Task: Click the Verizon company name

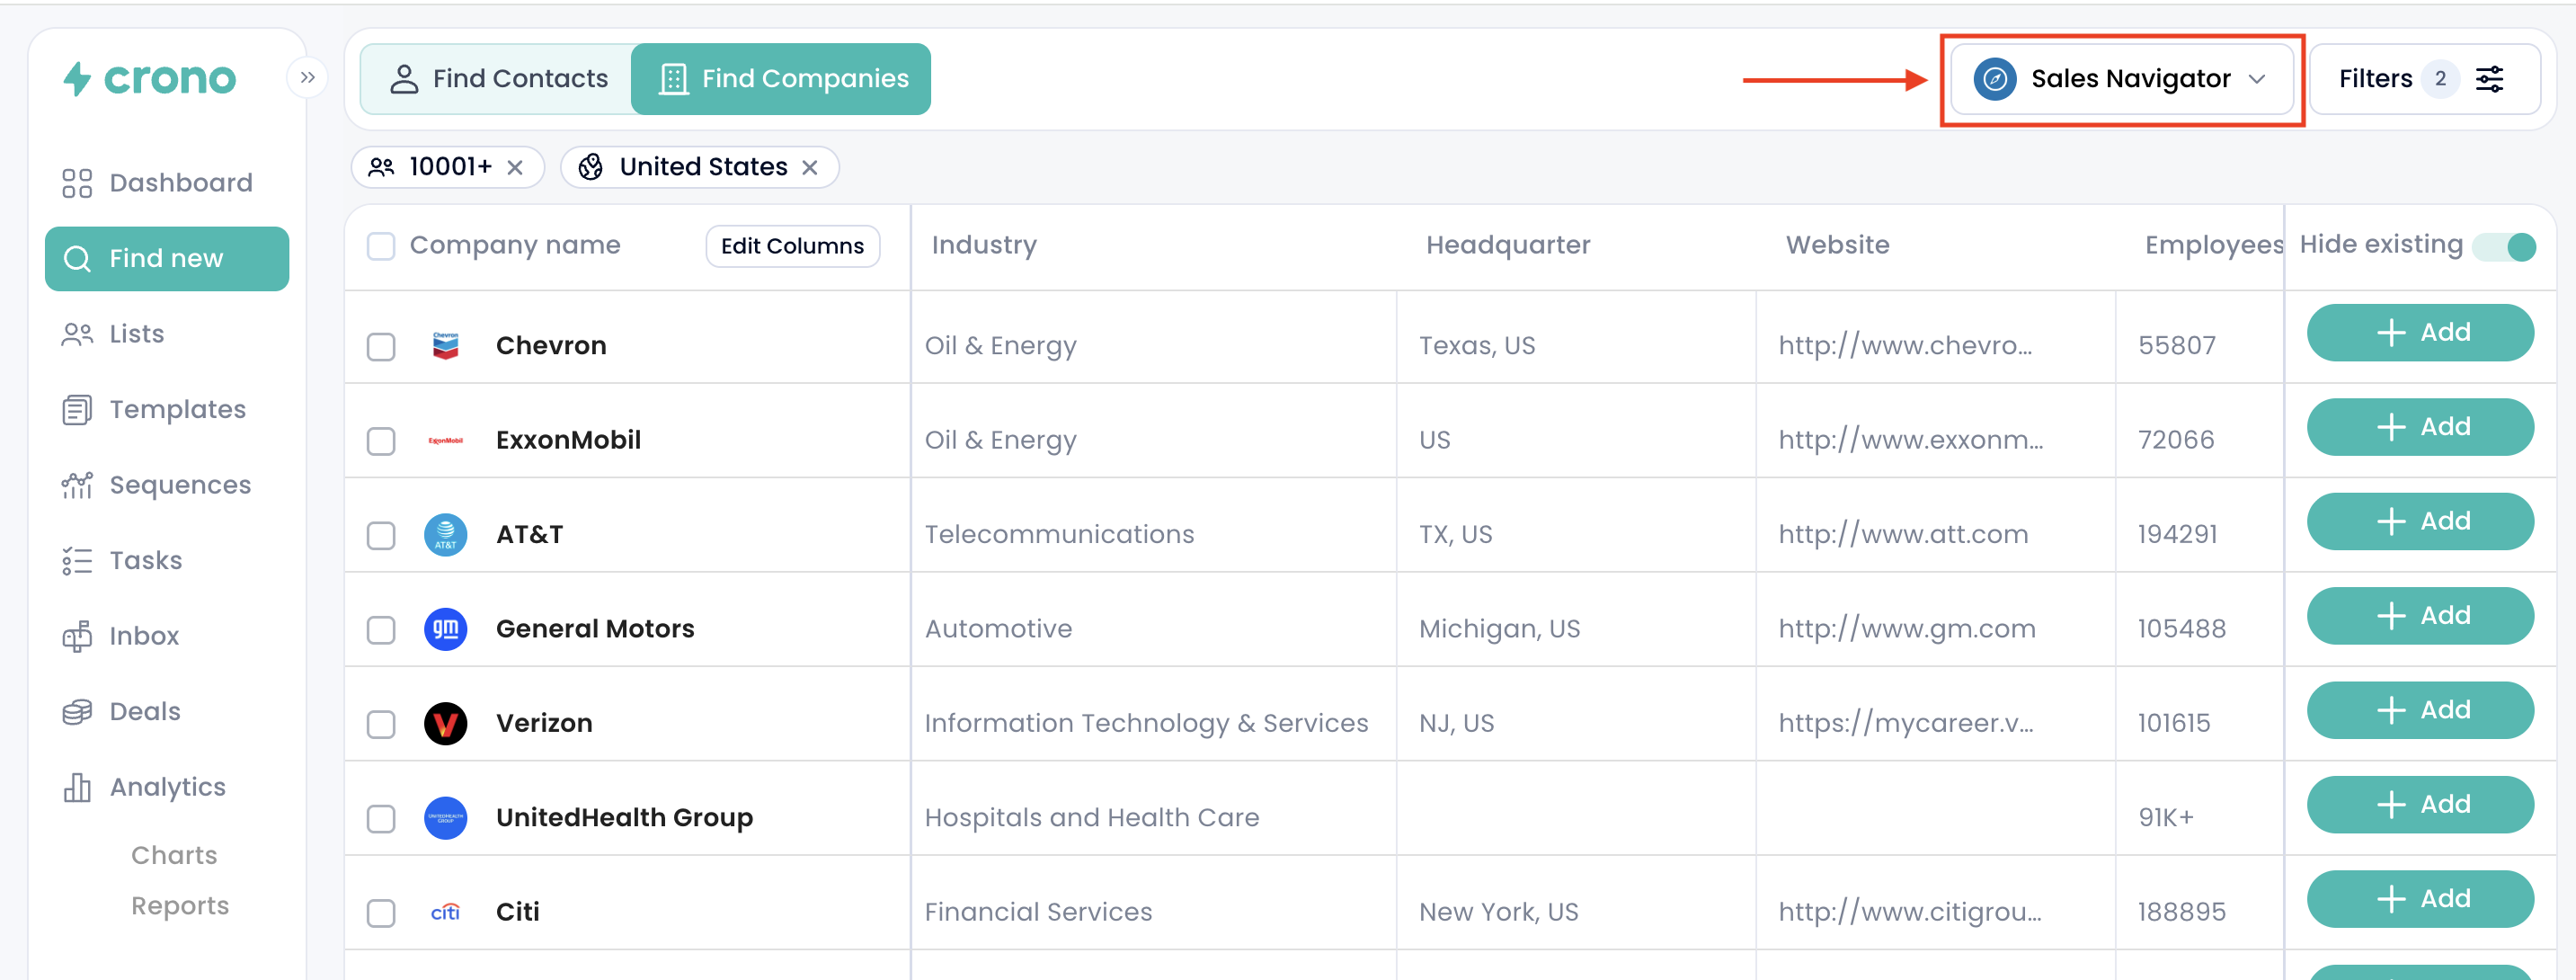Action: [544, 723]
